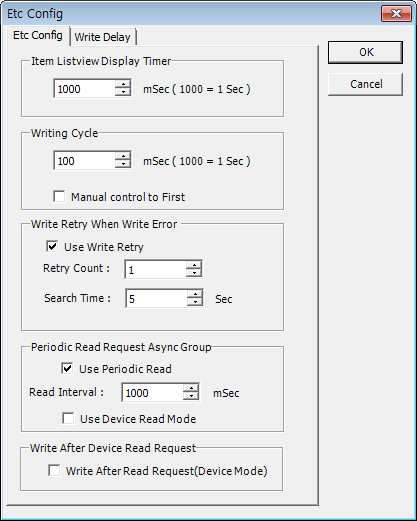Image resolution: width=417 pixels, height=521 pixels.
Task: Increase the Search Time value
Action: tap(195, 294)
